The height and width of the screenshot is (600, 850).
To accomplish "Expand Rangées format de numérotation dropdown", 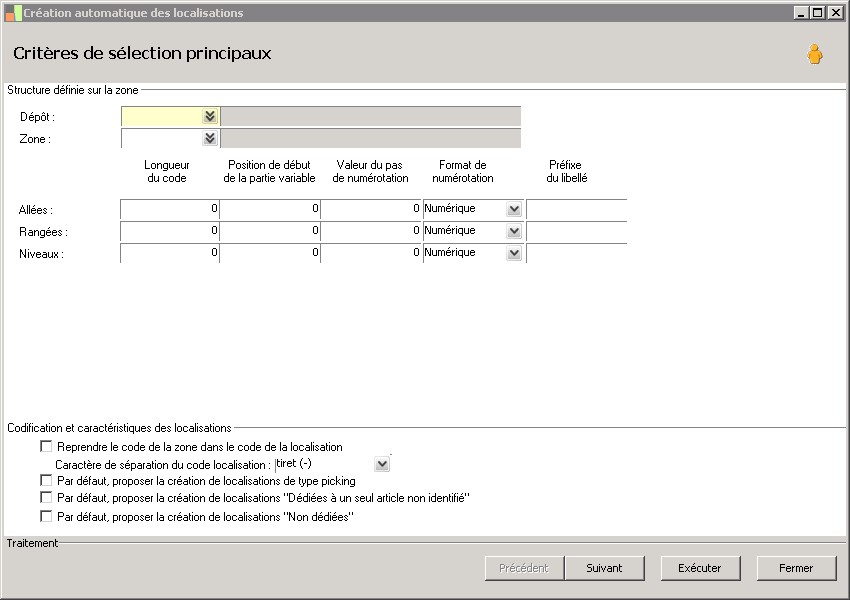I will pos(514,231).
